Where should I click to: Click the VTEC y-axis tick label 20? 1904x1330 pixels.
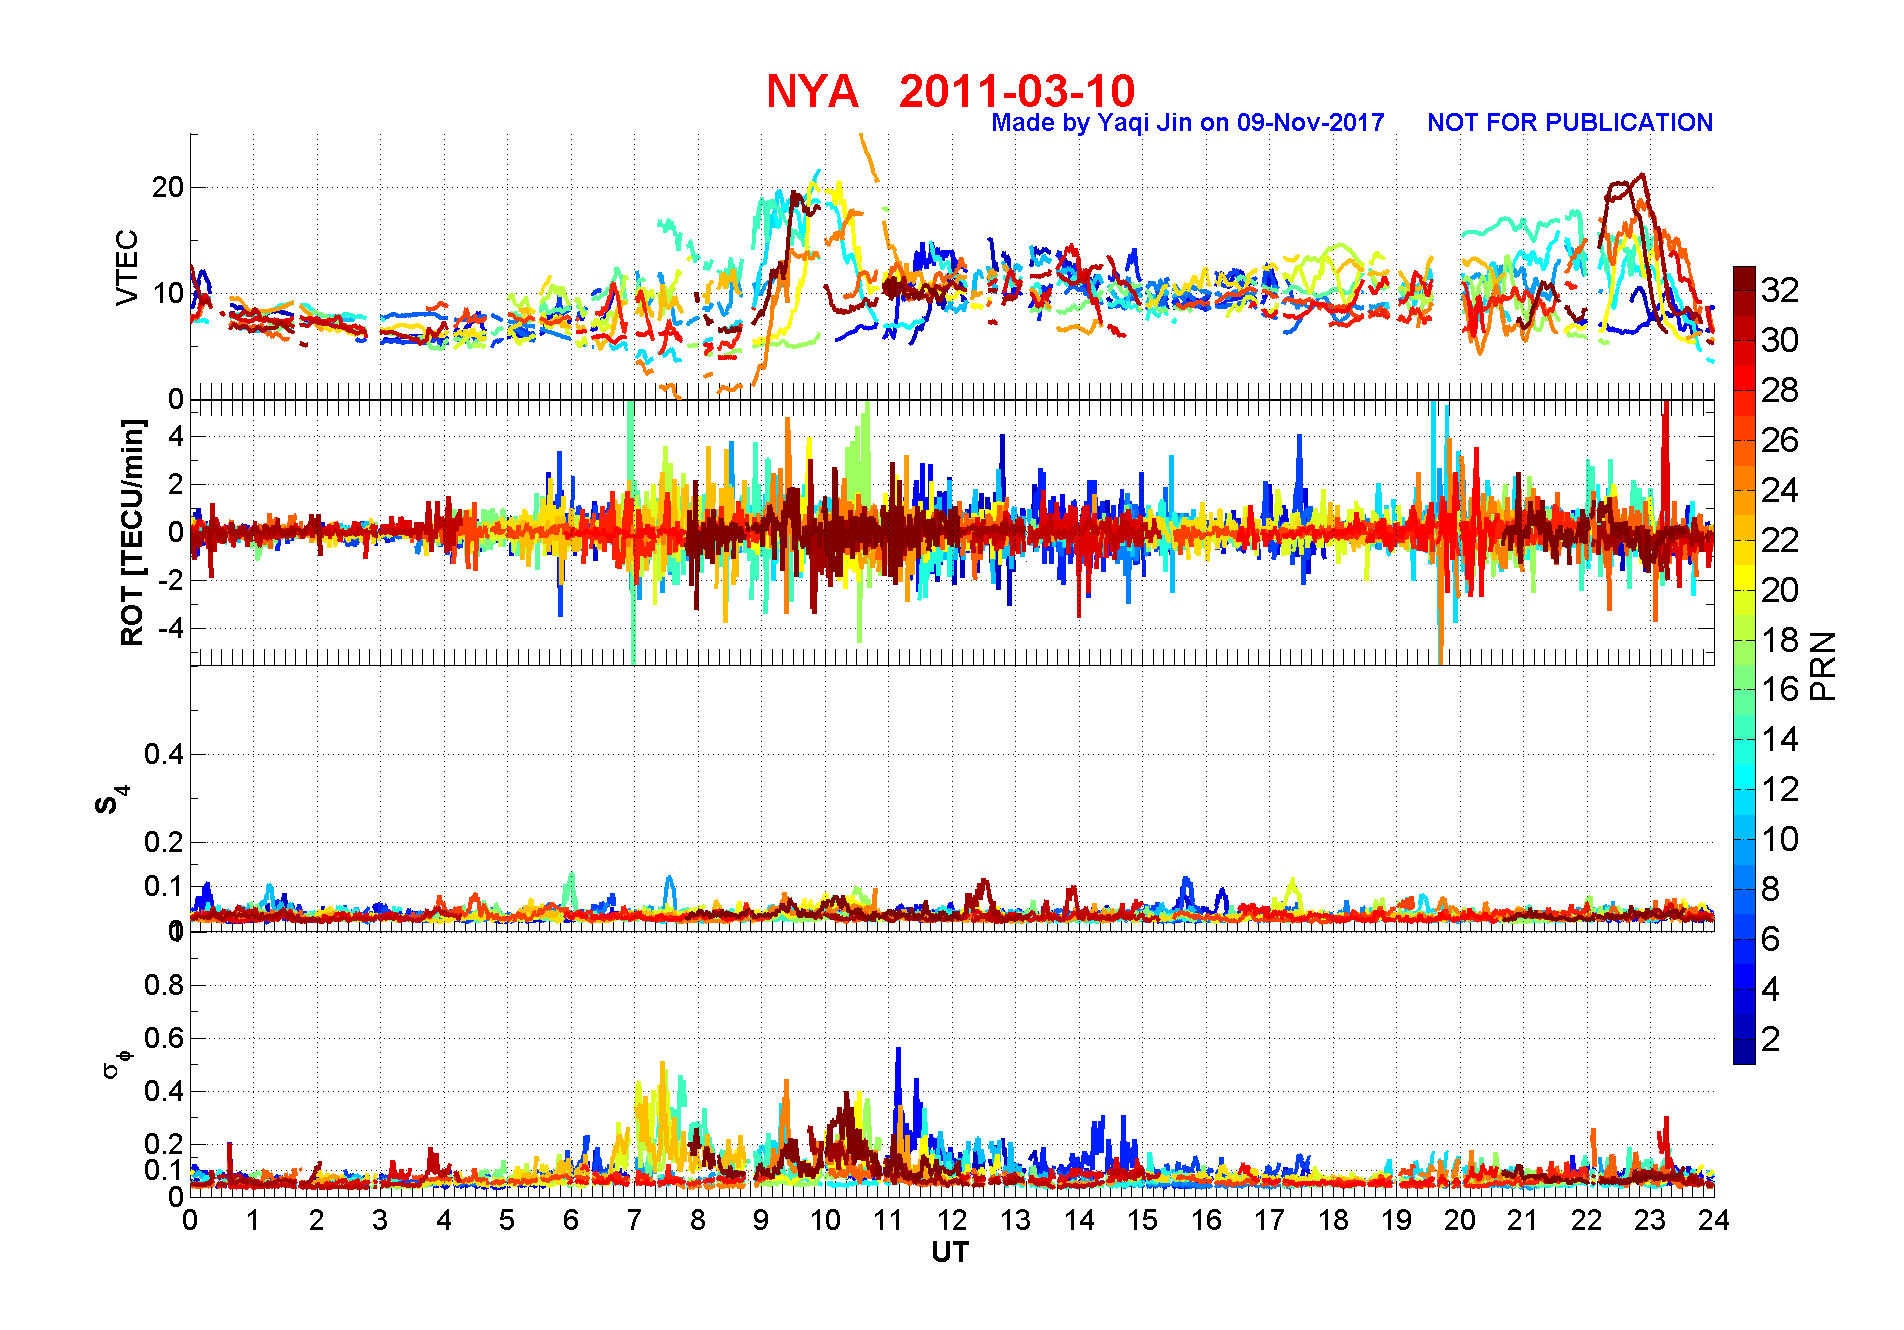click(168, 187)
